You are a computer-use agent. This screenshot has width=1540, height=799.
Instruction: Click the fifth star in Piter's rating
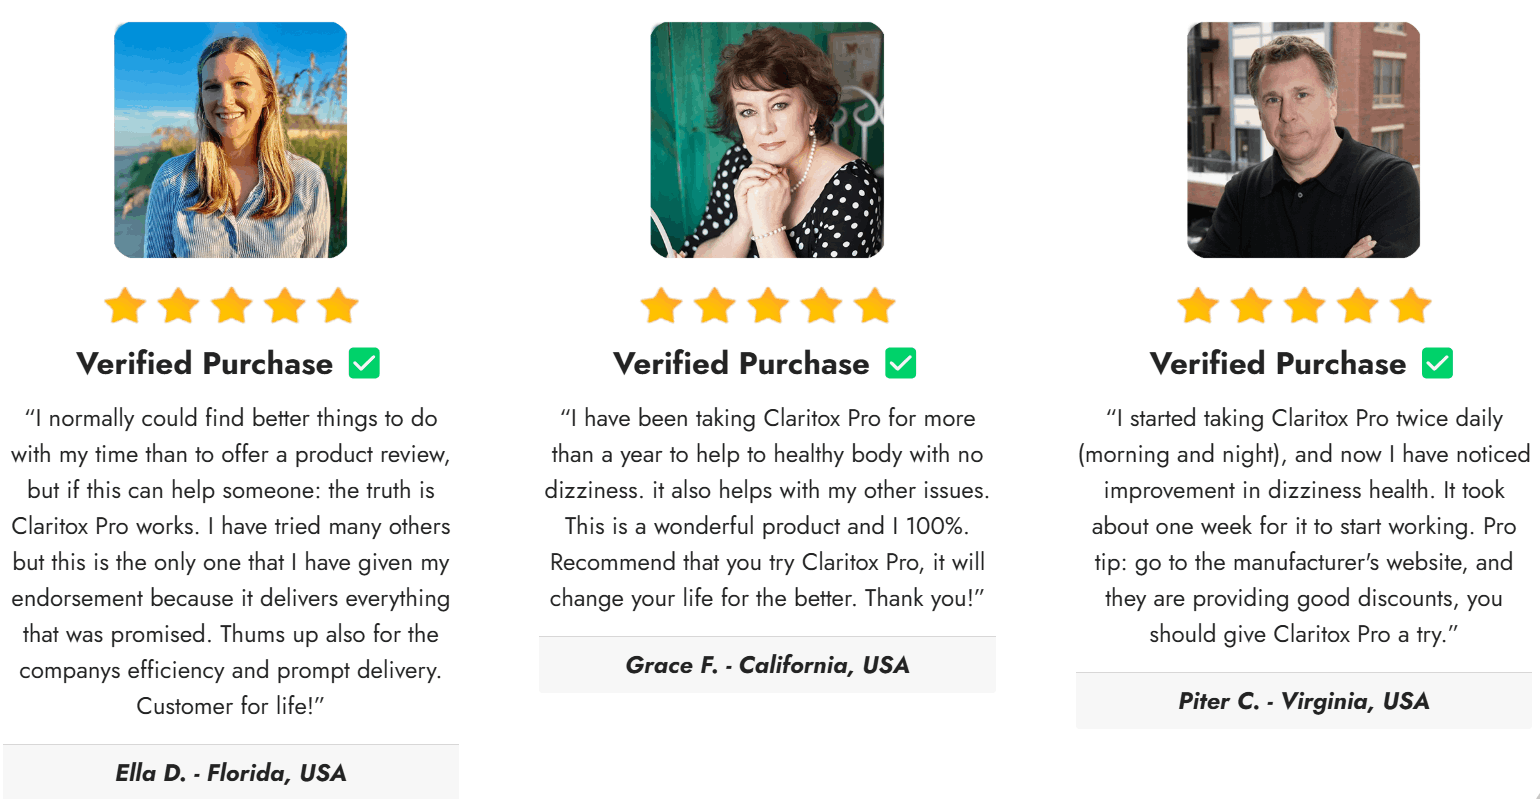tap(1411, 306)
